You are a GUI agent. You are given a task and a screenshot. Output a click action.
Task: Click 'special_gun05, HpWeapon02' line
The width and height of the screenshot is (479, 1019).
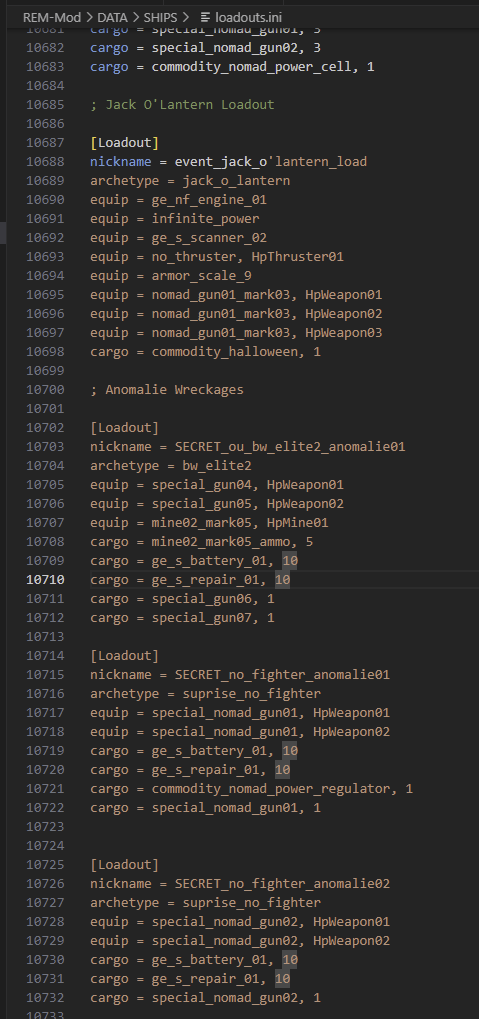[216, 504]
